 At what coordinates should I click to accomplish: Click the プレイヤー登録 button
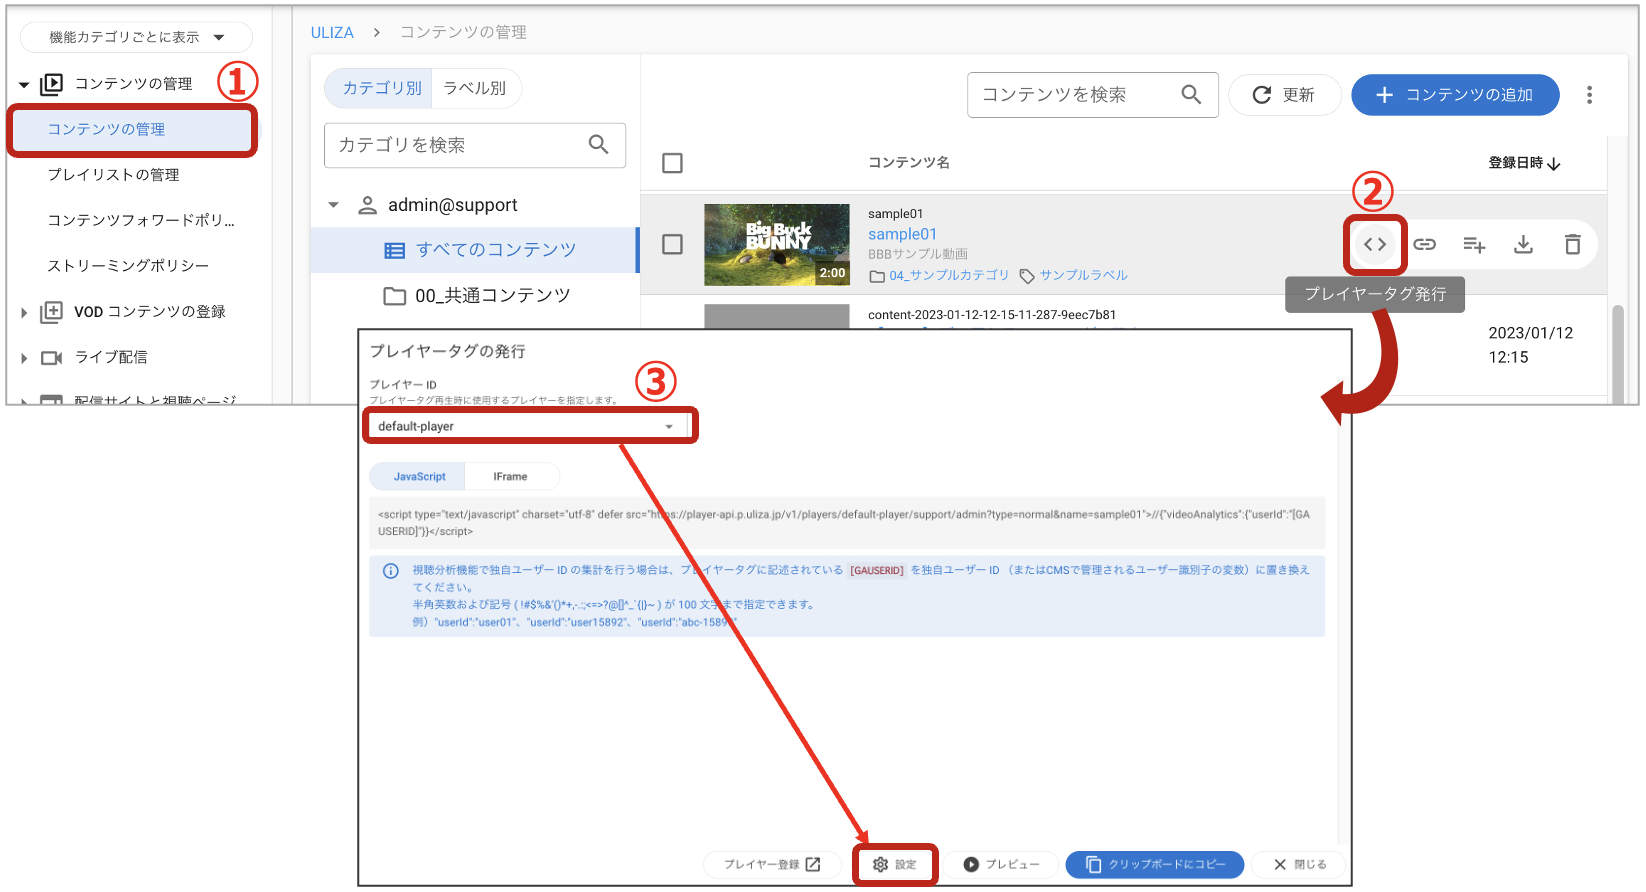772,864
